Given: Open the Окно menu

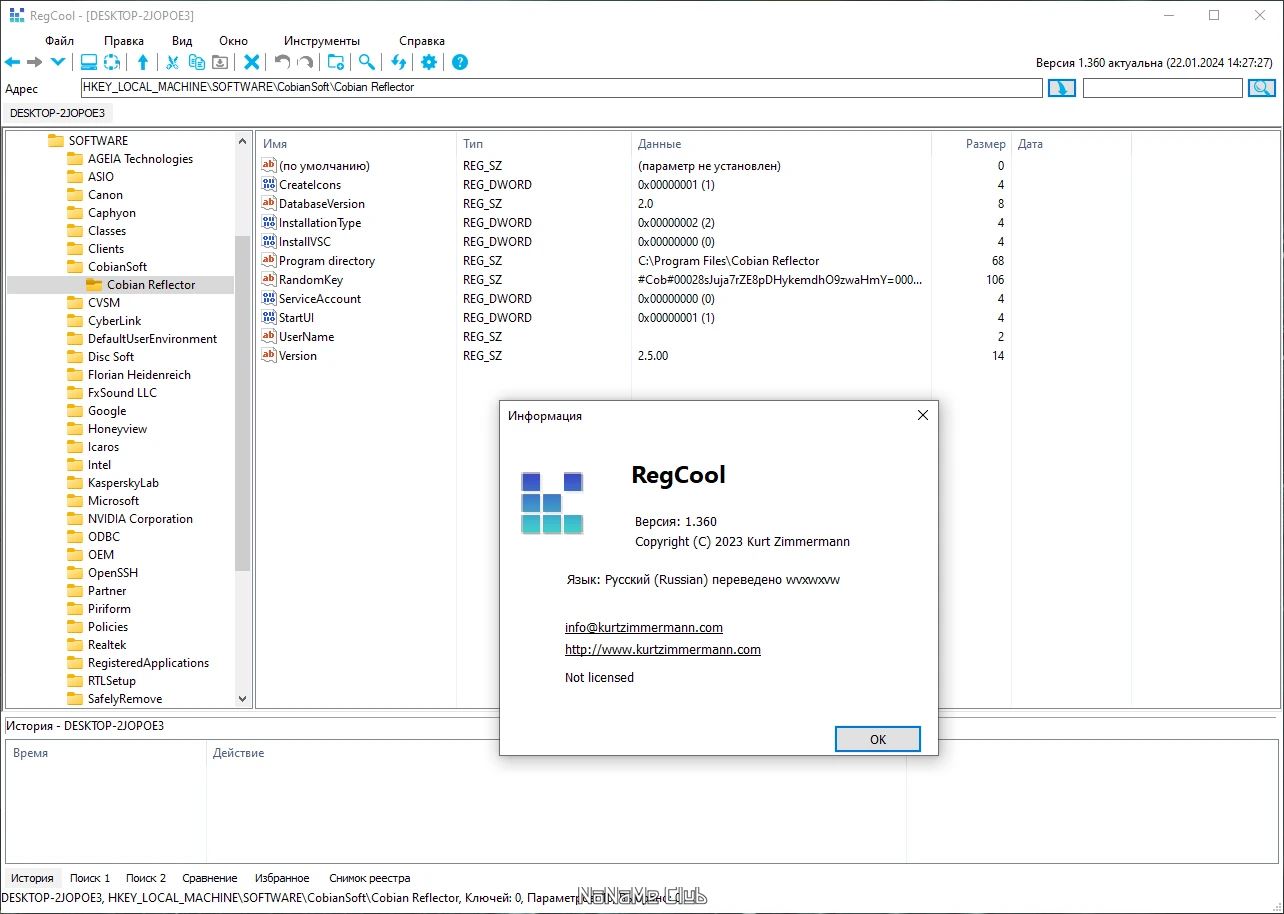Looking at the screenshot, I should (233, 41).
